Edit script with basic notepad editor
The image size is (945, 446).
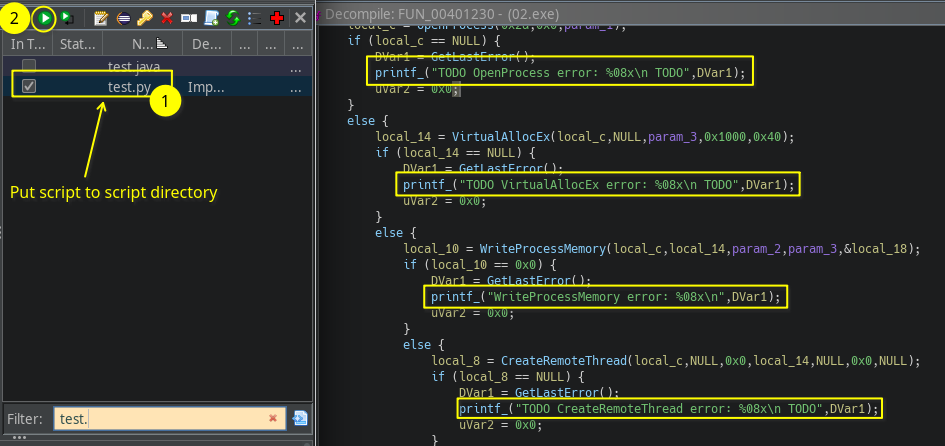tap(101, 19)
